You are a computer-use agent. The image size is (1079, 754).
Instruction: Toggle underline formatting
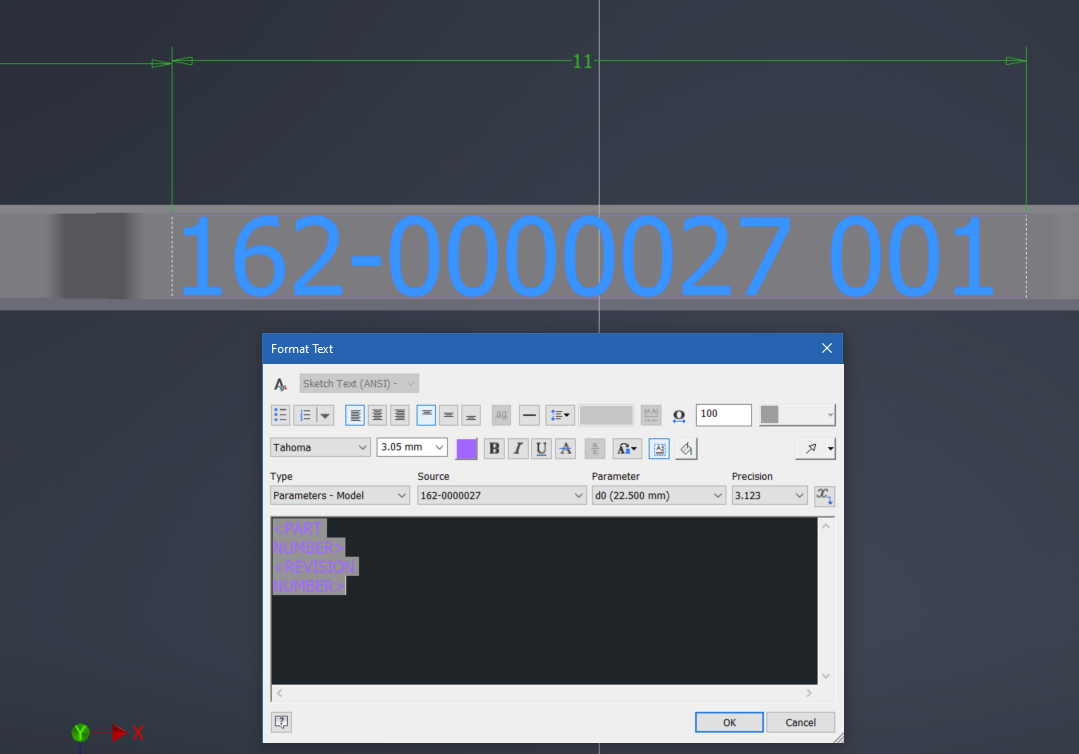(541, 448)
